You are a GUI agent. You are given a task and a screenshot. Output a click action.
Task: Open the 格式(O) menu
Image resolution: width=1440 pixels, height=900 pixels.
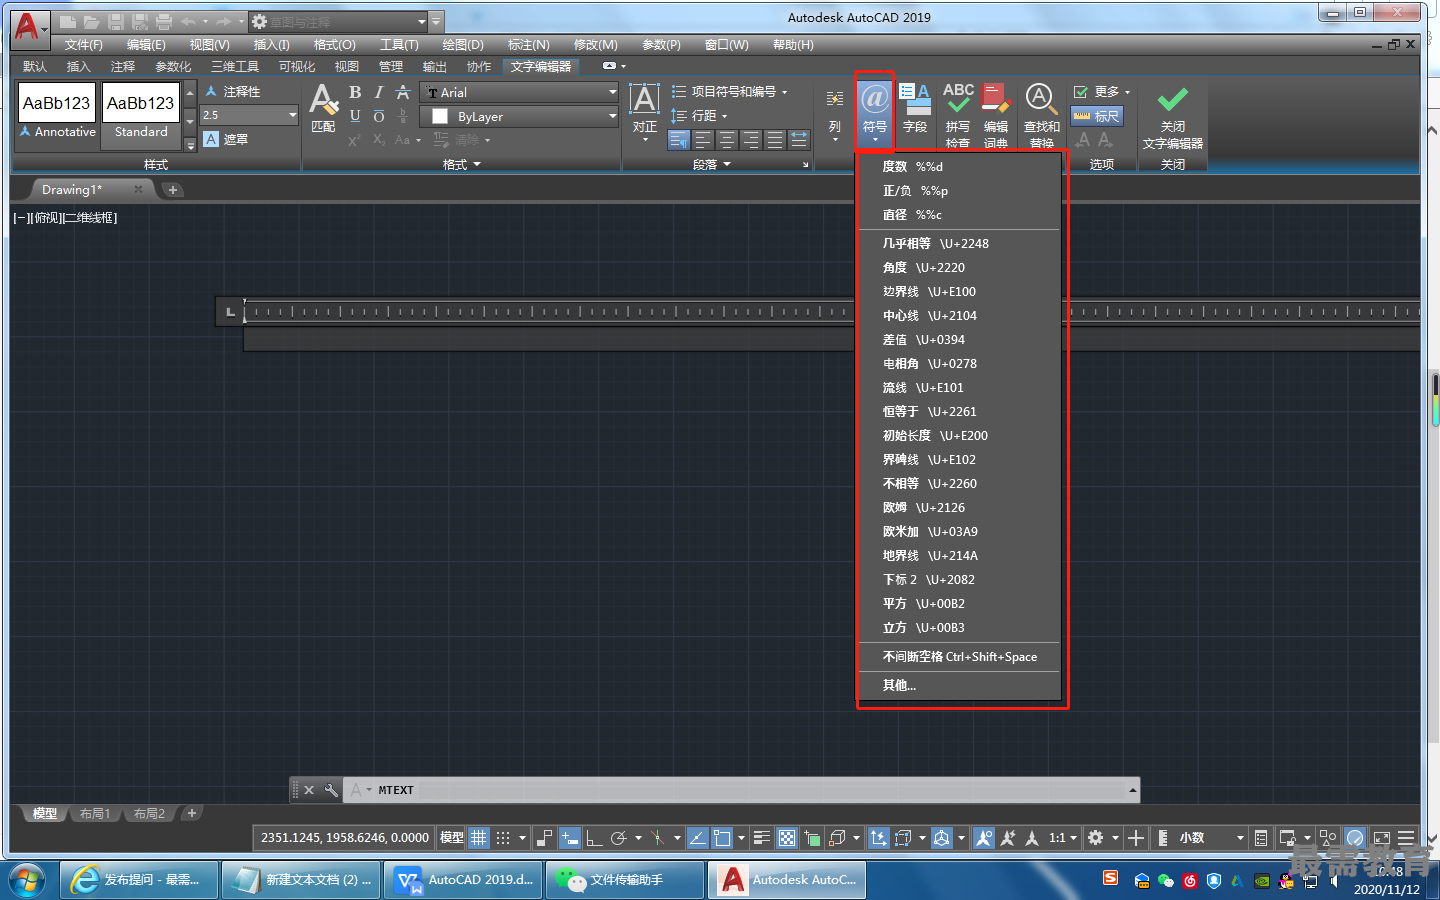click(x=334, y=45)
